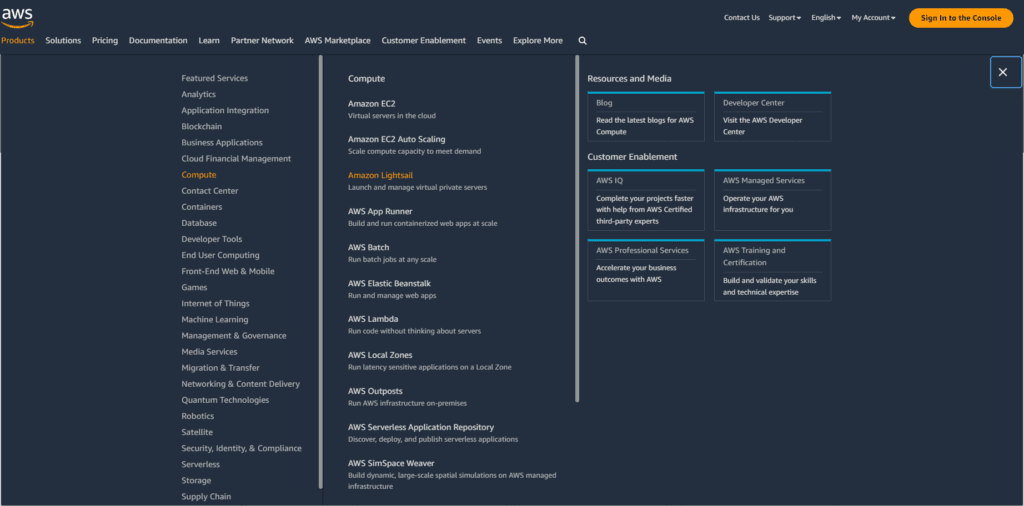Open the search magnifier icon
1024x506 pixels.
pos(583,40)
